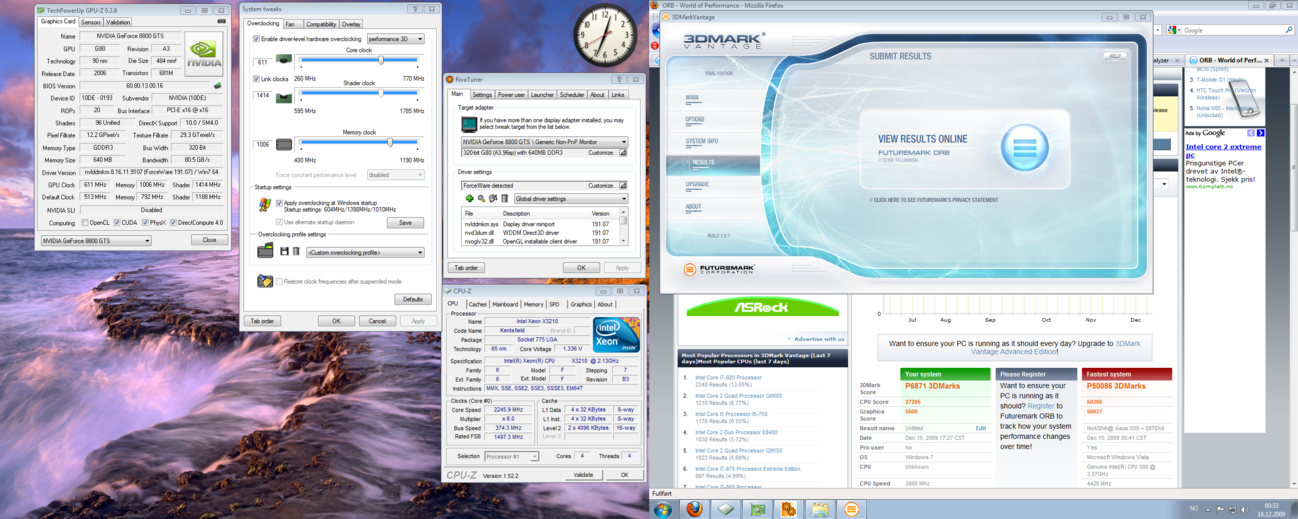Delete overclocking profile with trash icon
The image size is (1298, 519).
point(296,252)
